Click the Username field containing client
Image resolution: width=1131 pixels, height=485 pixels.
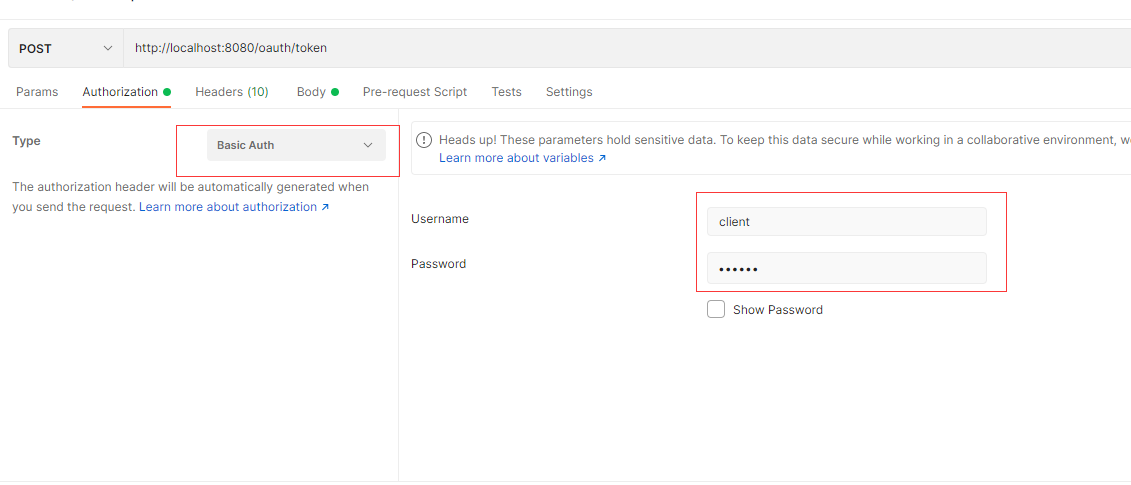coord(846,222)
